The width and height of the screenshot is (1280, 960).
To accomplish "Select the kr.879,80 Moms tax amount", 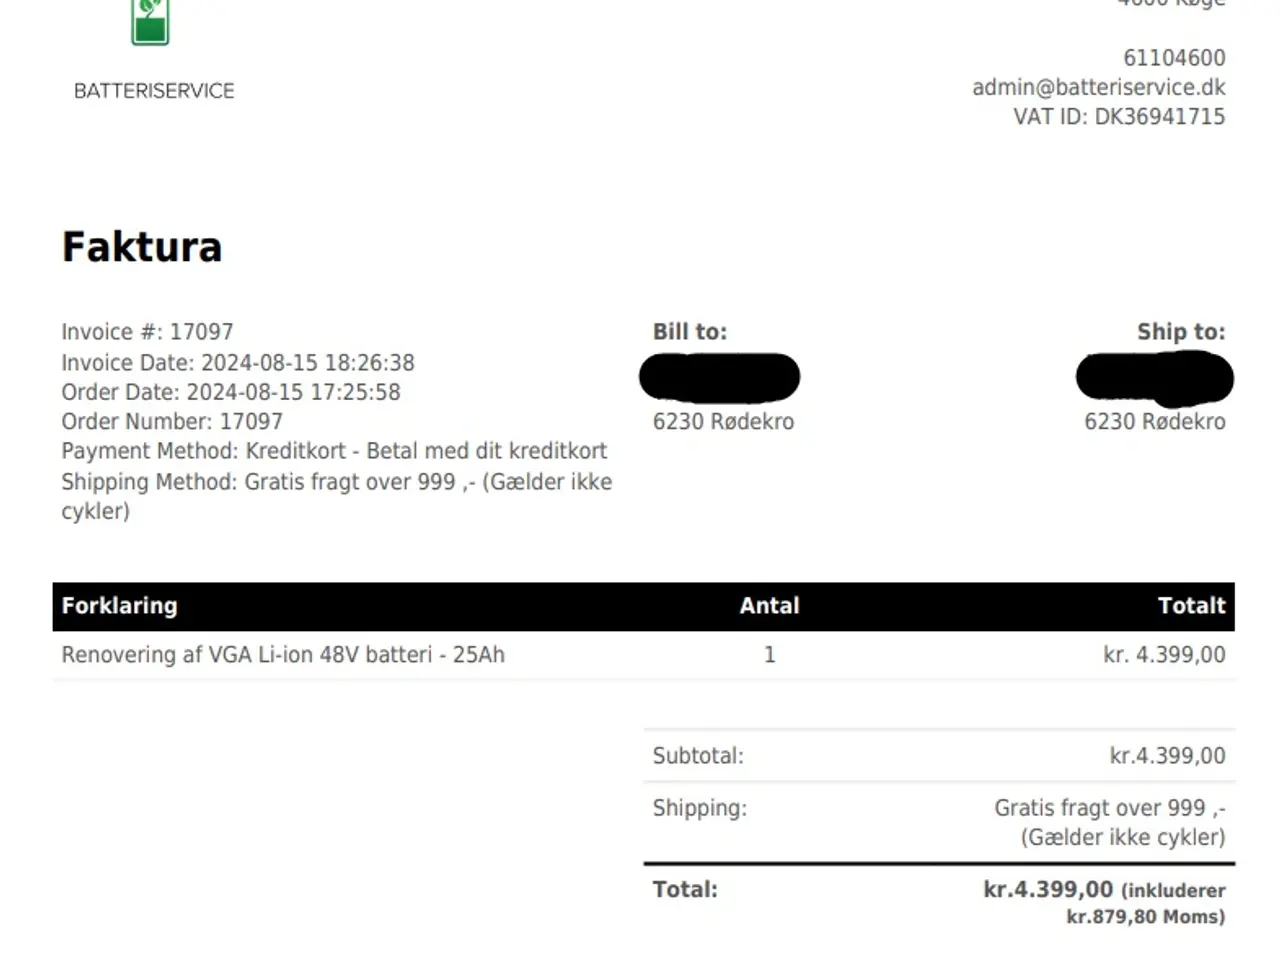I will 1146,917.
